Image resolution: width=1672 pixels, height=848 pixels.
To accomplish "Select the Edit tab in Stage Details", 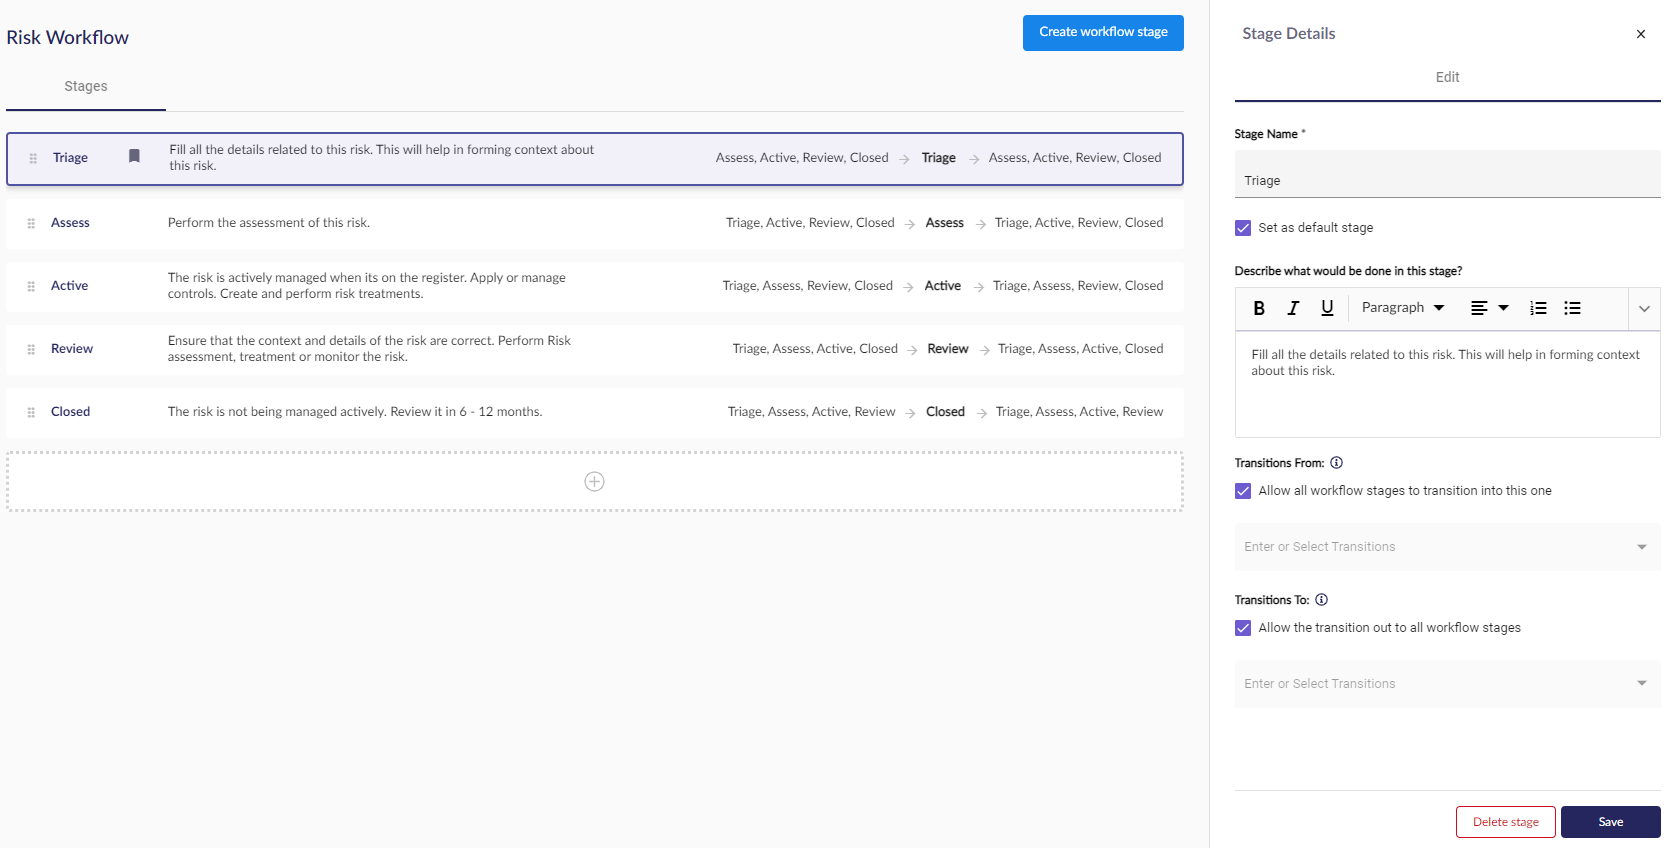I will (1446, 77).
